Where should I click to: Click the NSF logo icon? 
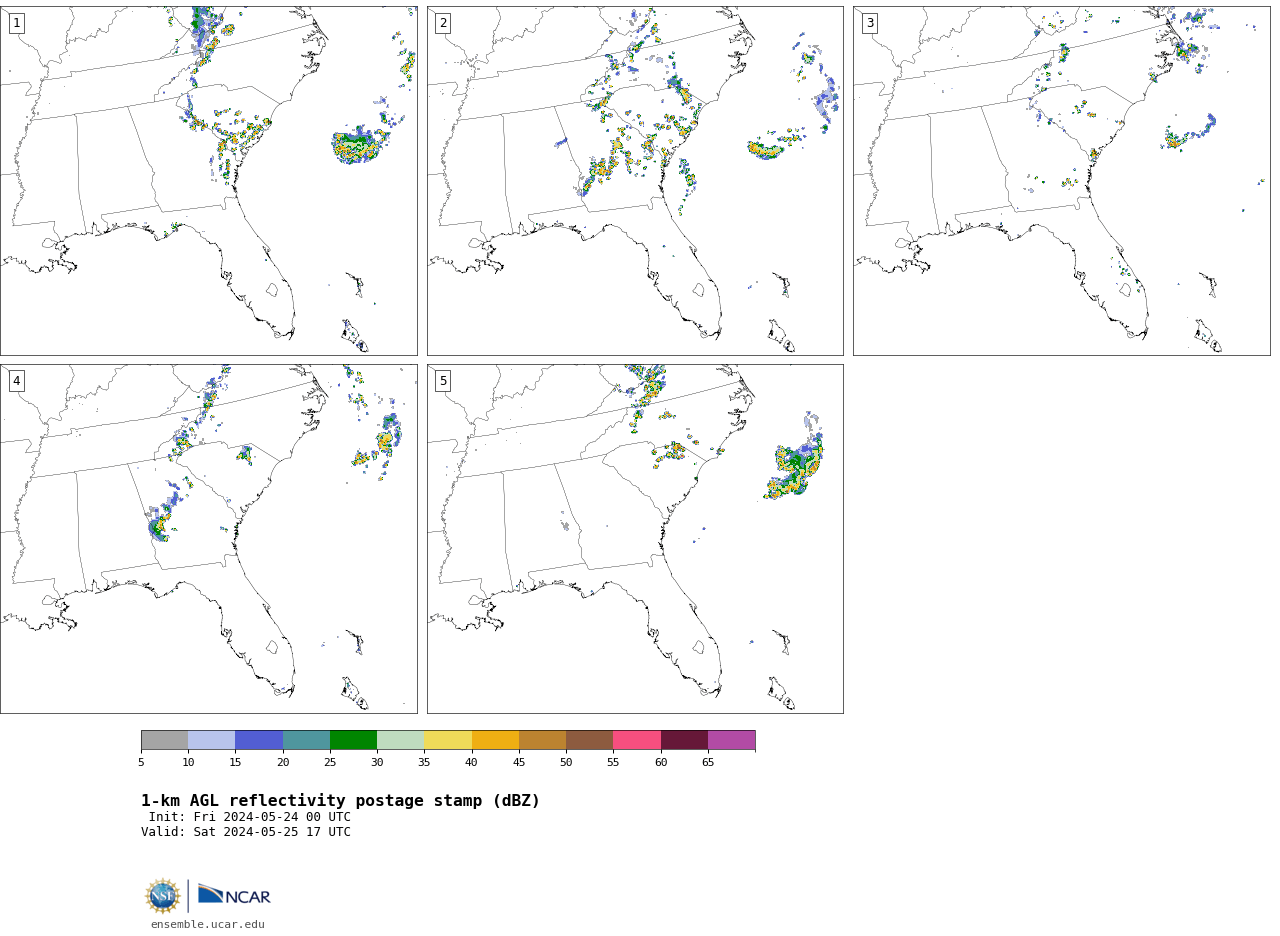pos(163,896)
